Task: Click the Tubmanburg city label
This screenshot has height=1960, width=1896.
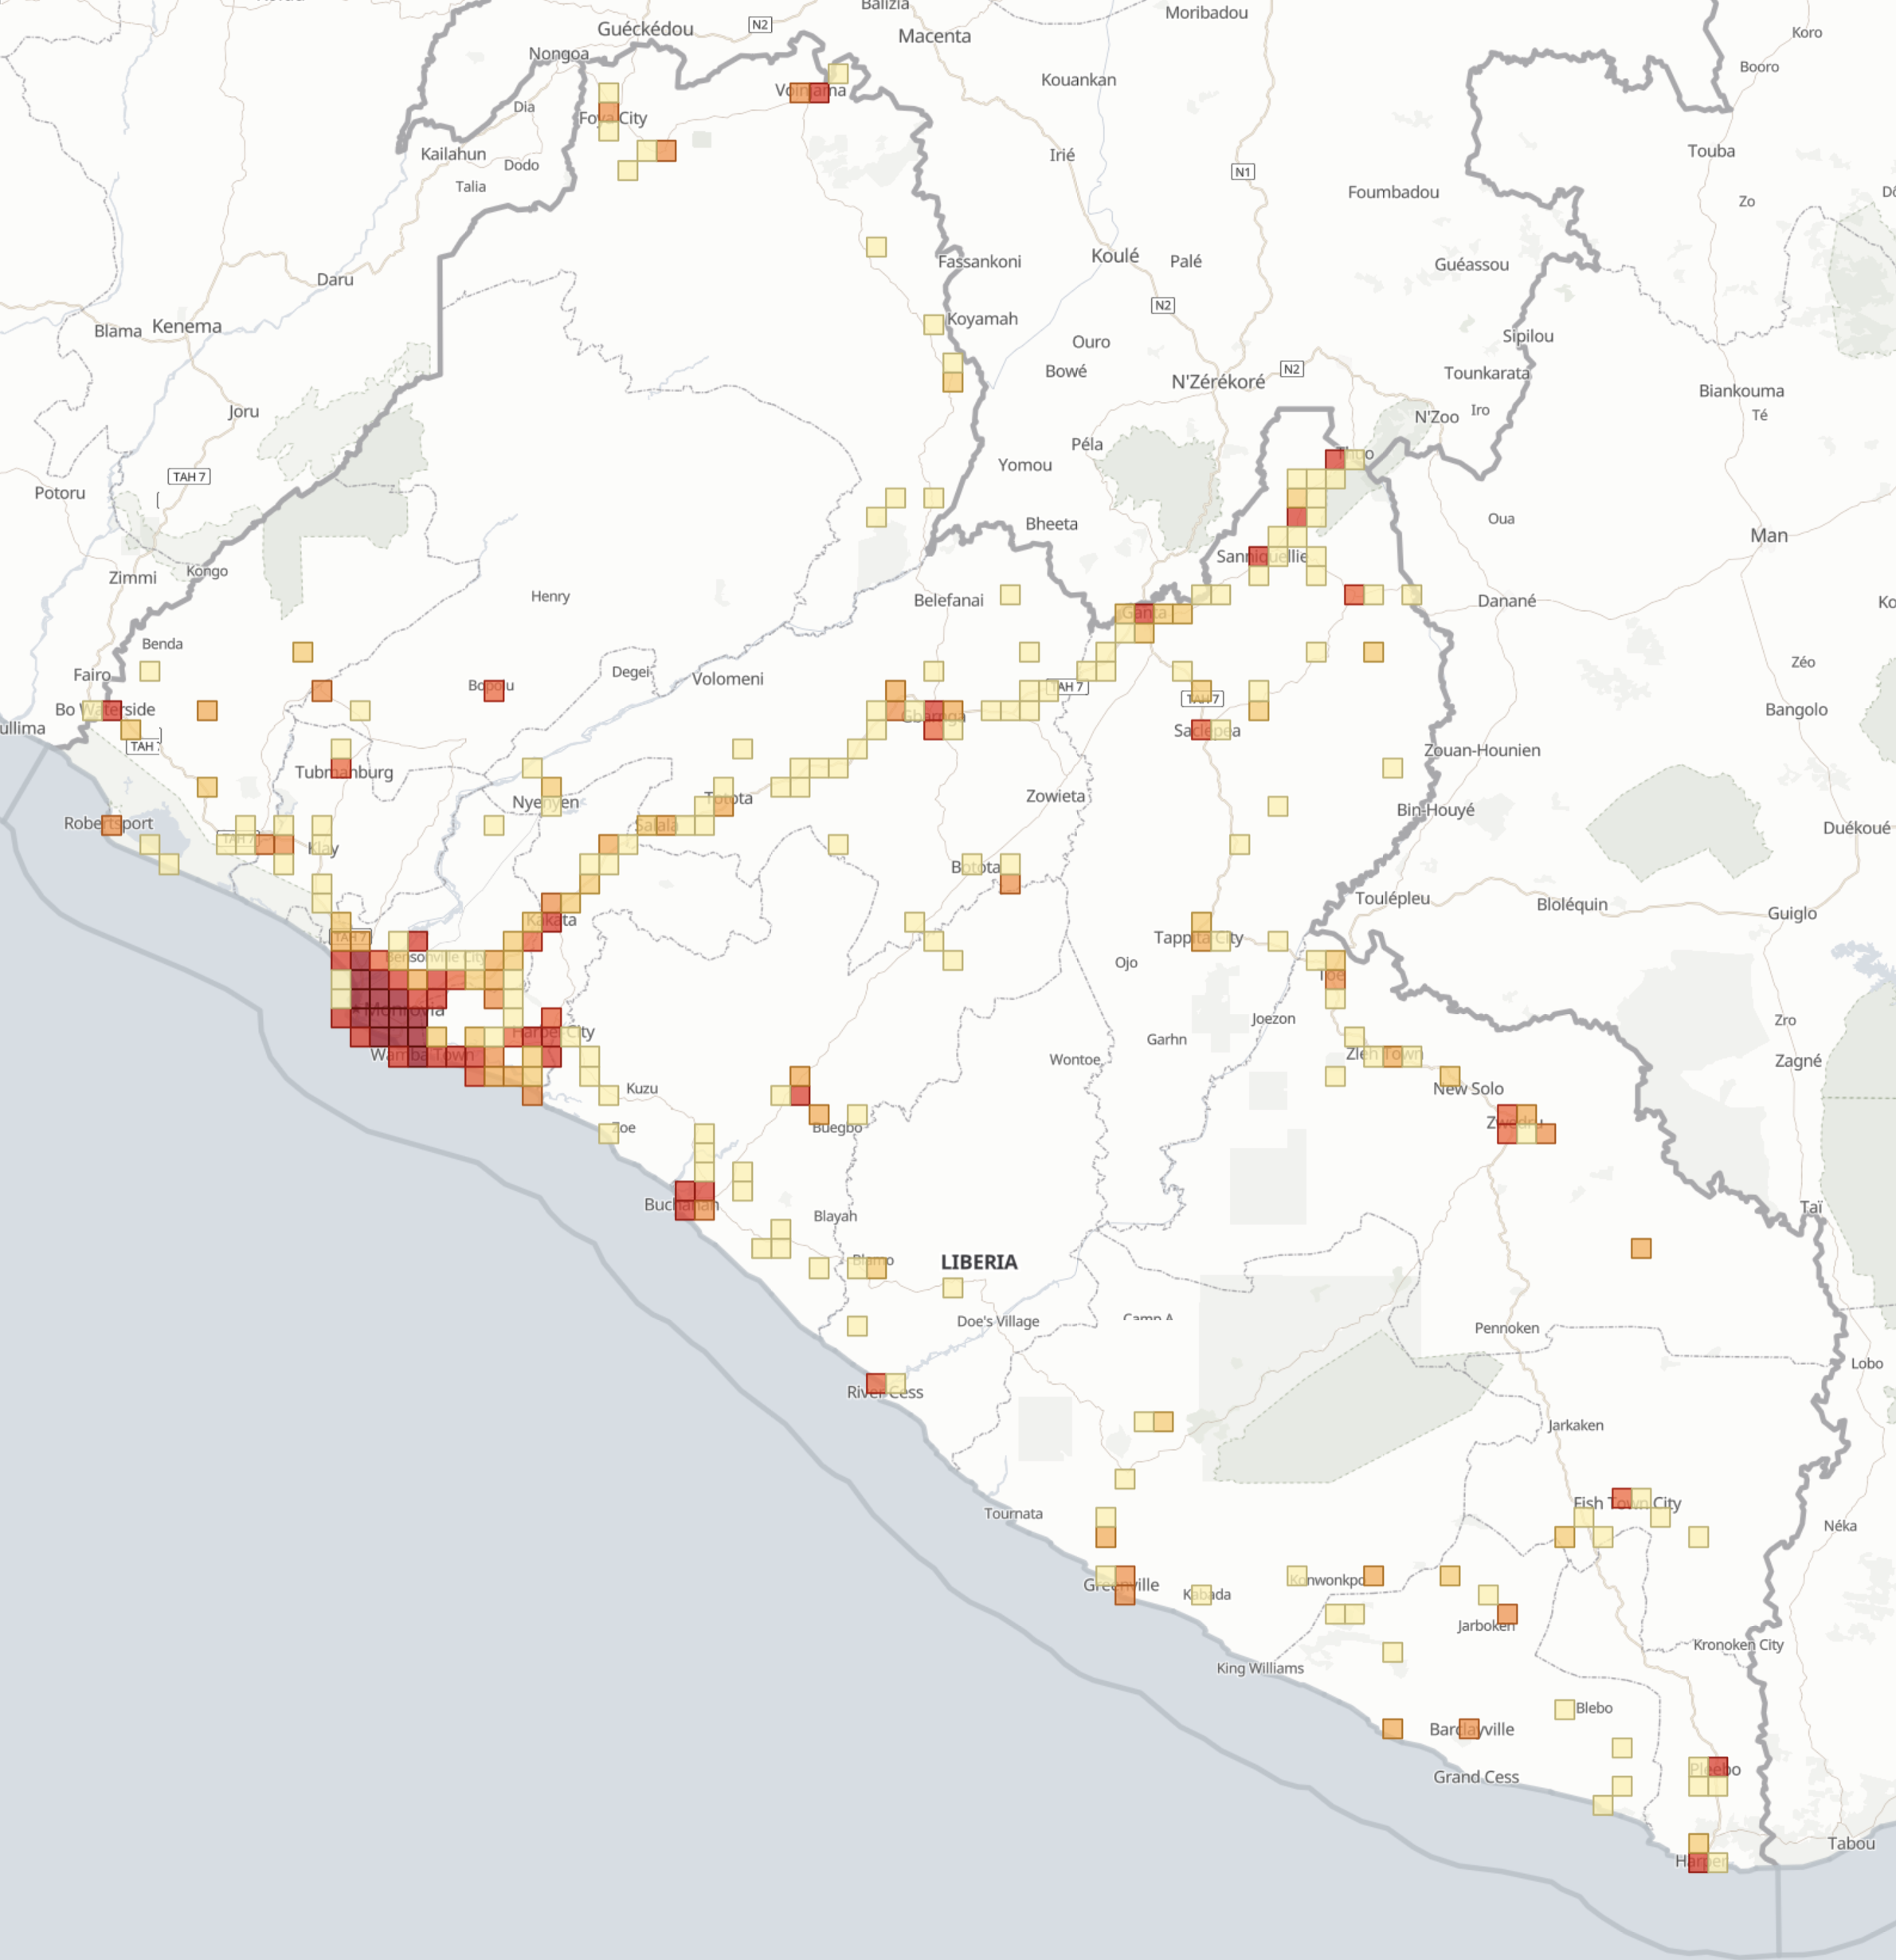Action: (343, 771)
